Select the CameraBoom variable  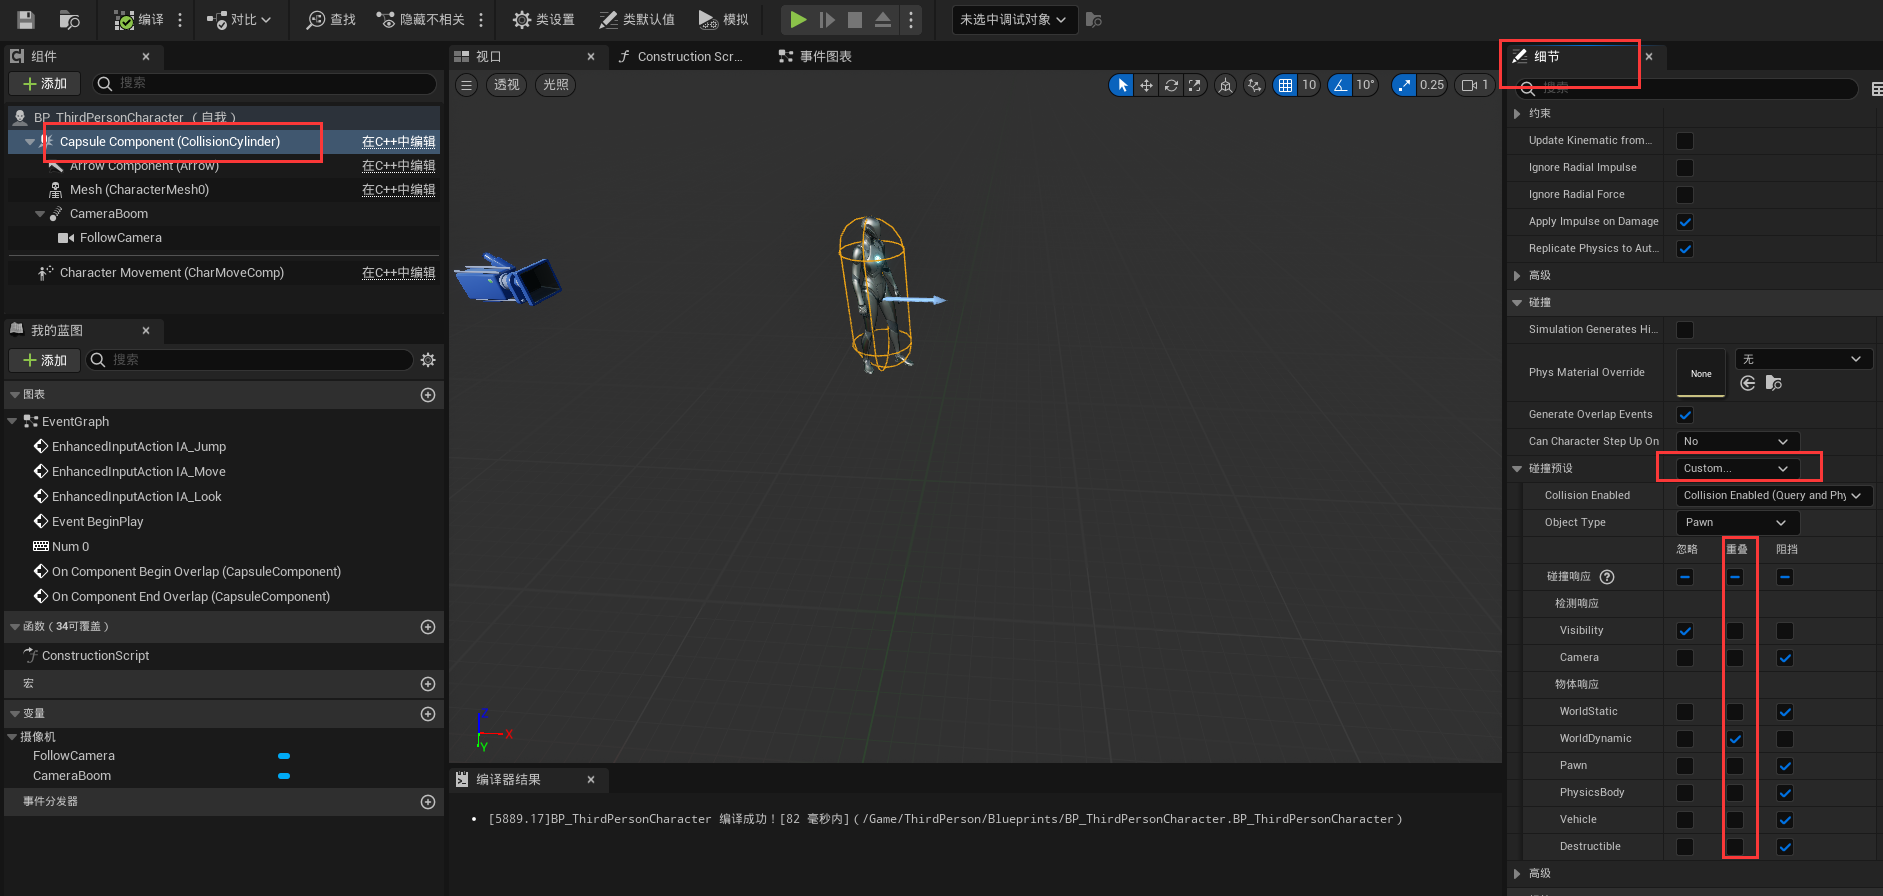(72, 775)
